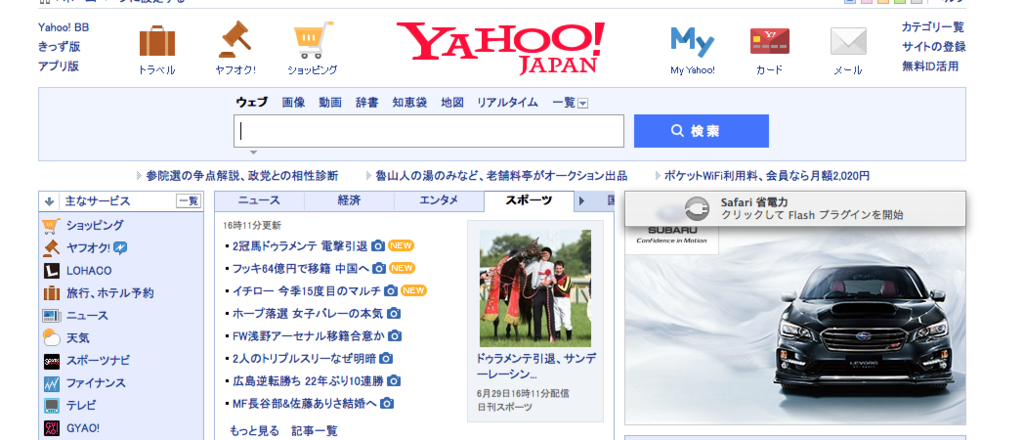The image size is (1024, 440).
Task: Open the Travel suitcase icon
Action: click(157, 41)
